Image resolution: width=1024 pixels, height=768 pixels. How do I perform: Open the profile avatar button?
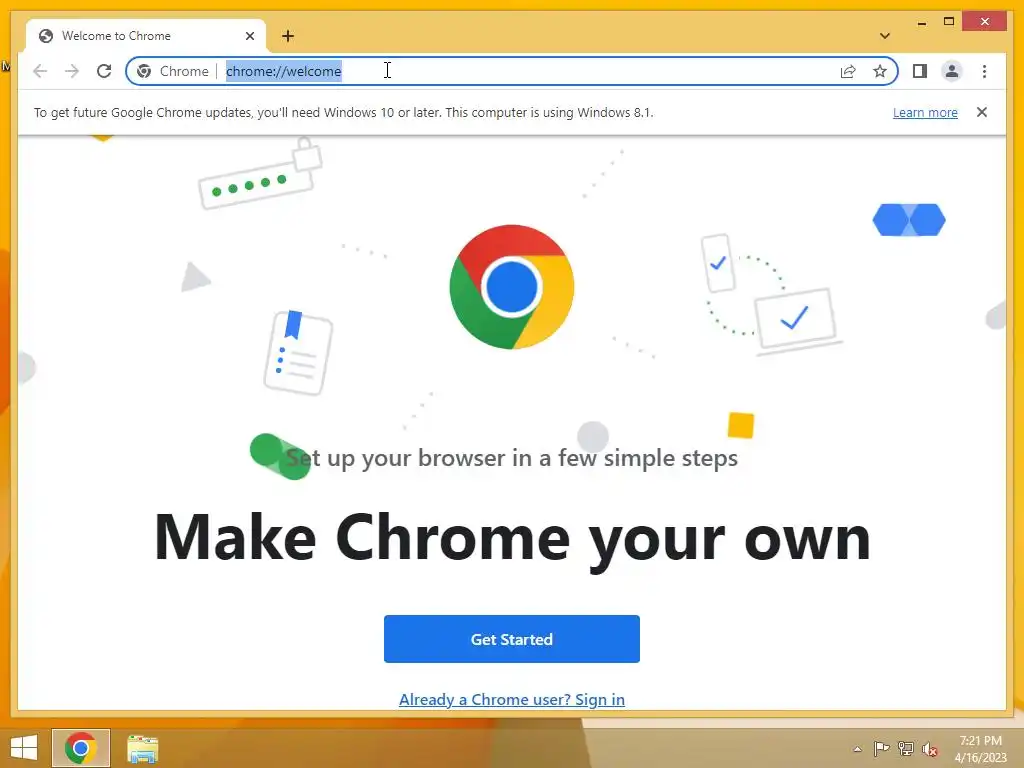[952, 71]
